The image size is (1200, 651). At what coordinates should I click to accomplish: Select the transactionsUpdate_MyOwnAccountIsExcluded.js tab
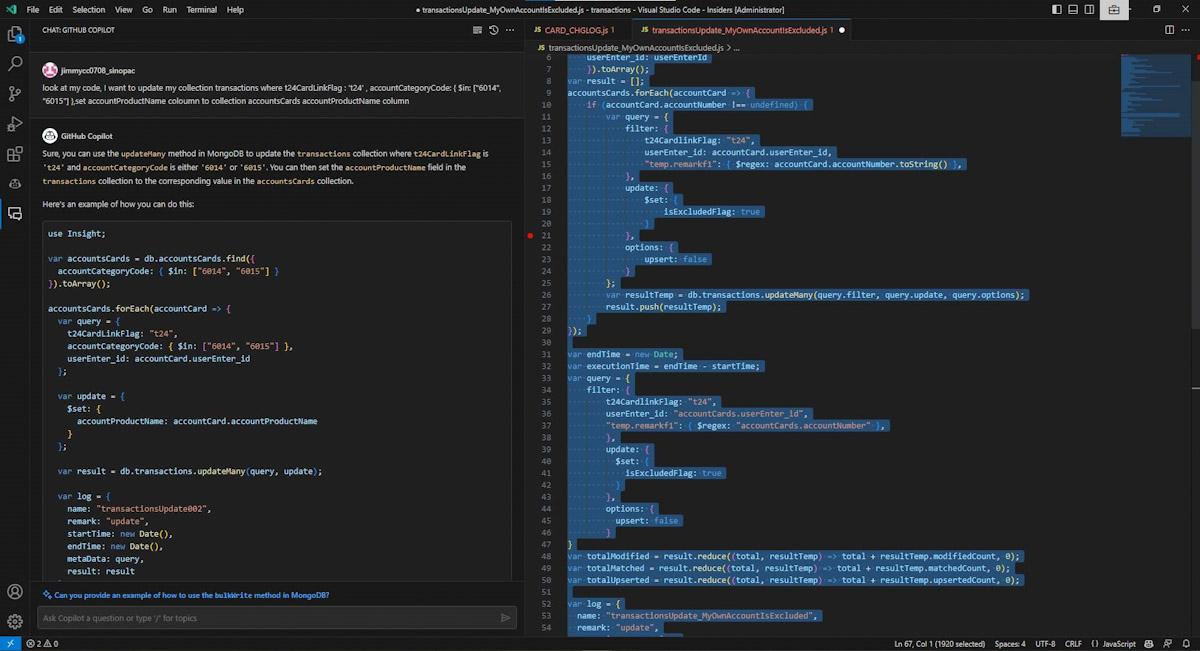742,30
